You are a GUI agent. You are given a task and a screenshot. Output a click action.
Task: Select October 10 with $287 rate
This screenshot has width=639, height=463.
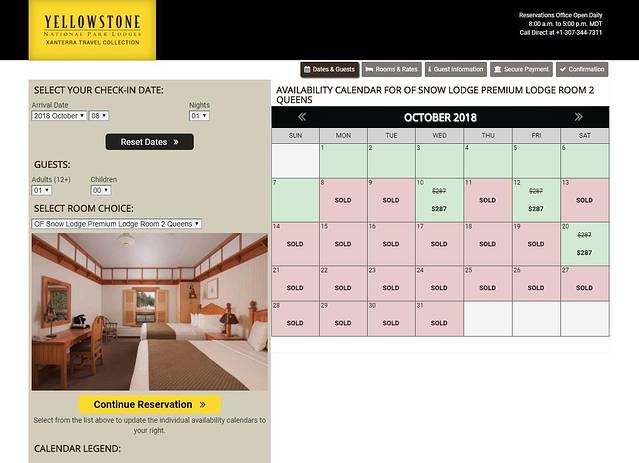pos(439,200)
